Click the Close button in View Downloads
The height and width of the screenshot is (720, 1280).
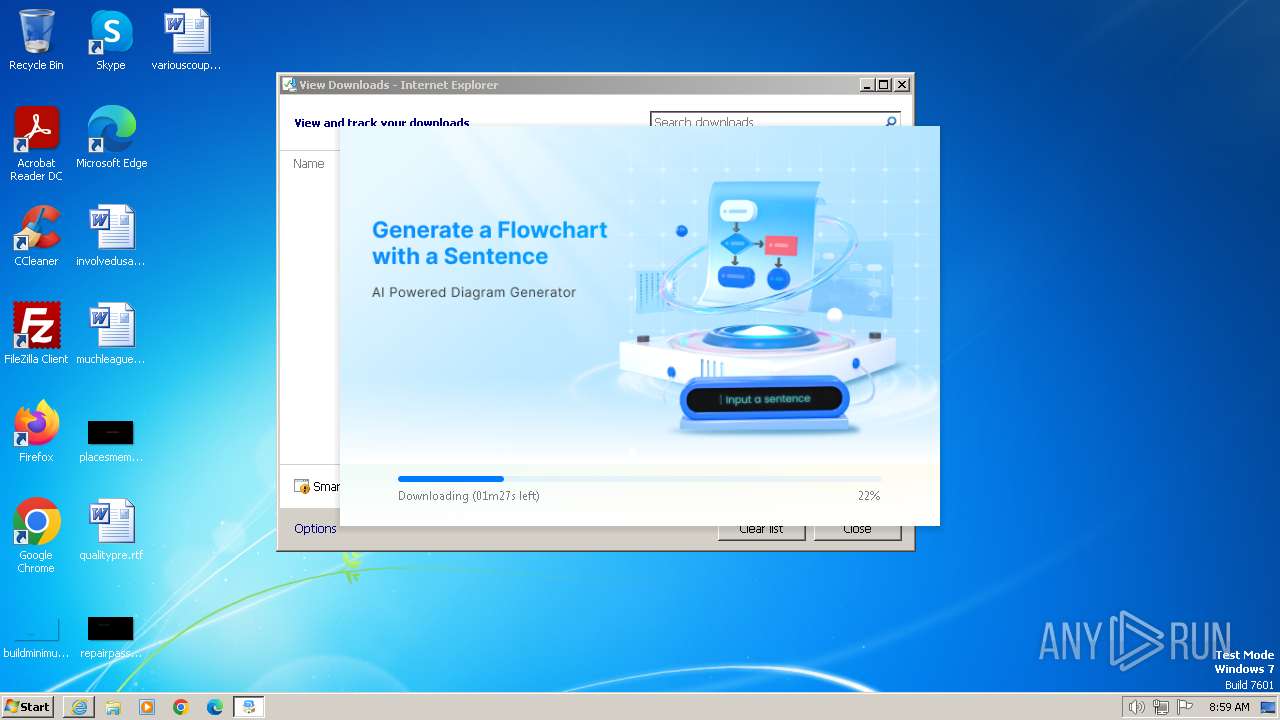click(857, 532)
